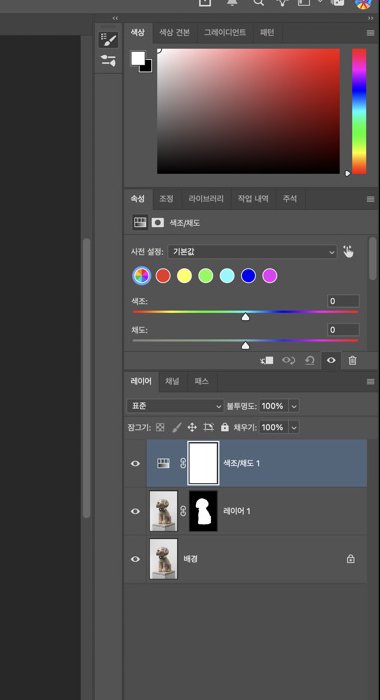Open the 채우기 fill arrow dropdown

(x=294, y=427)
